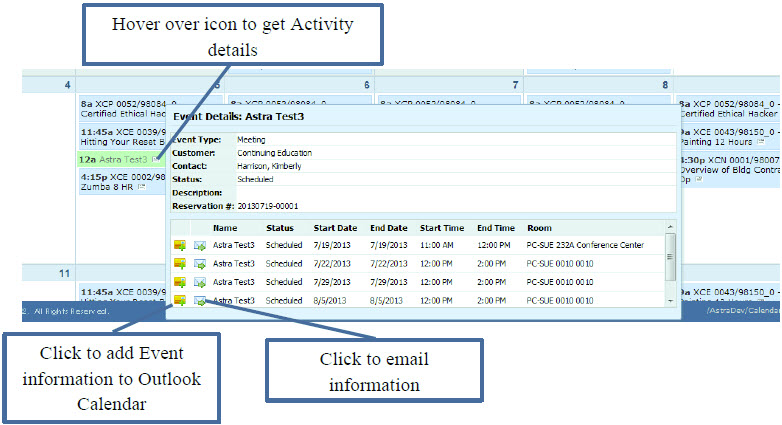Open the 12a Astra Test3 calendar event
Image resolution: width=782 pixels, height=425 pixels.
pyautogui.click(x=115, y=159)
